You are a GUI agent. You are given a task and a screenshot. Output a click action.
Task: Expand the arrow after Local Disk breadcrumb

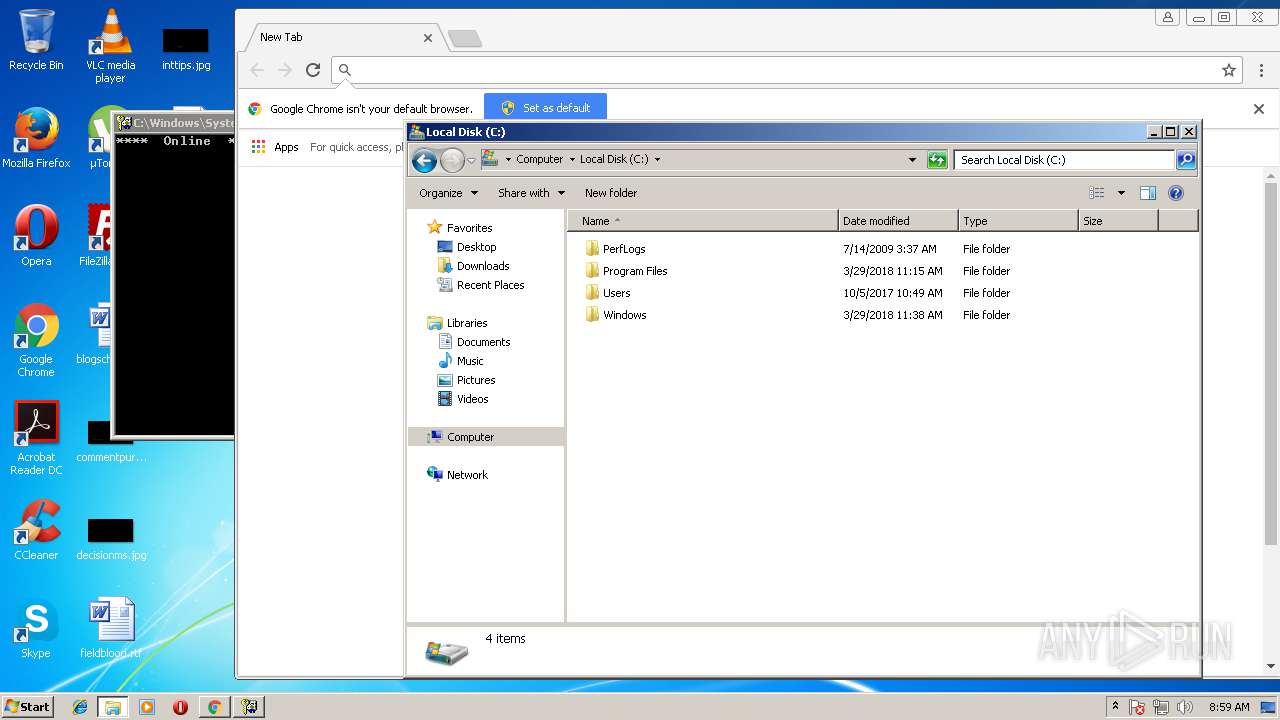click(657, 159)
